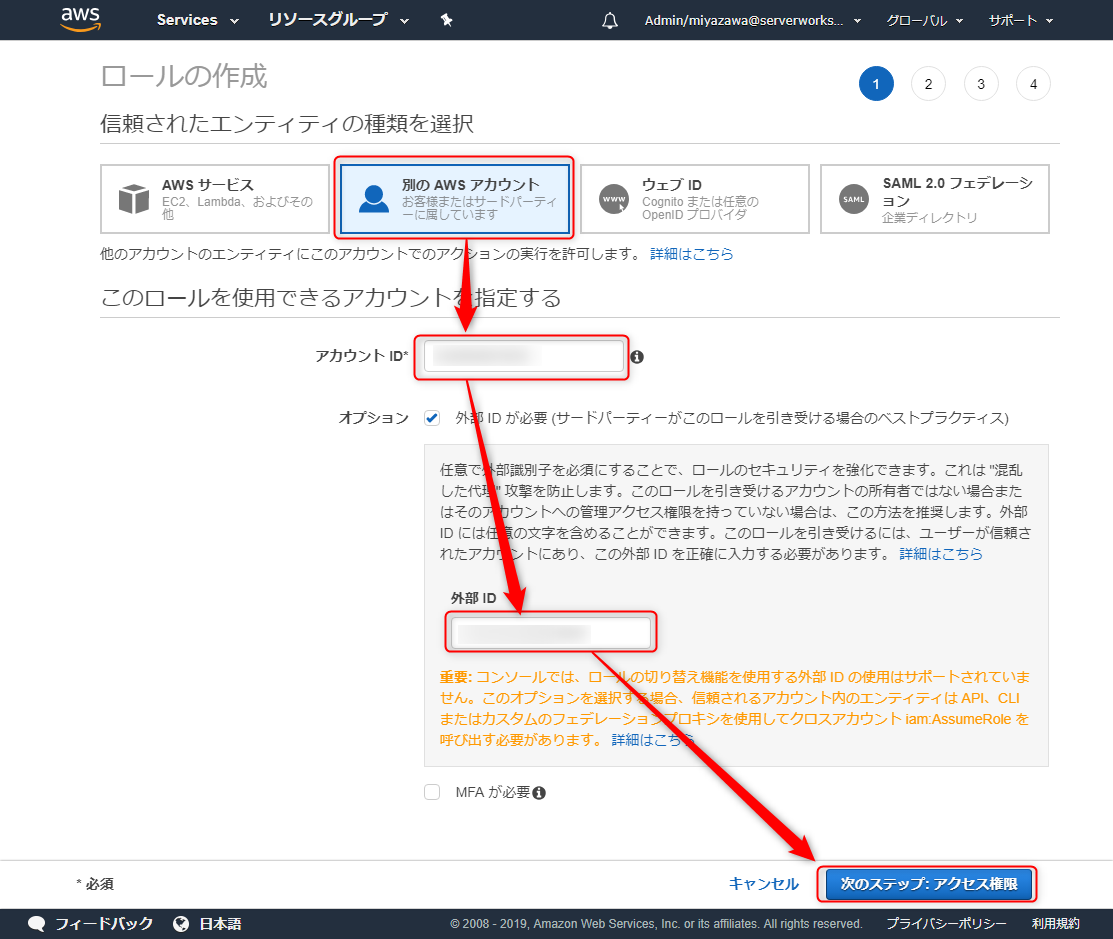This screenshot has height=939, width=1113.
Task: Open the リソースグループ dropdown
Action: click(339, 20)
